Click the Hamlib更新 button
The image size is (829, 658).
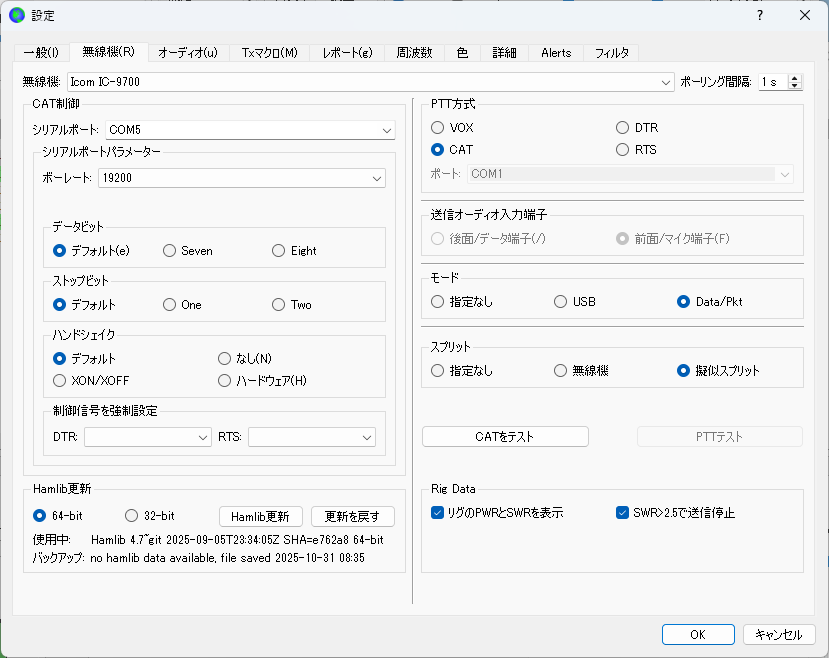[x=261, y=516]
